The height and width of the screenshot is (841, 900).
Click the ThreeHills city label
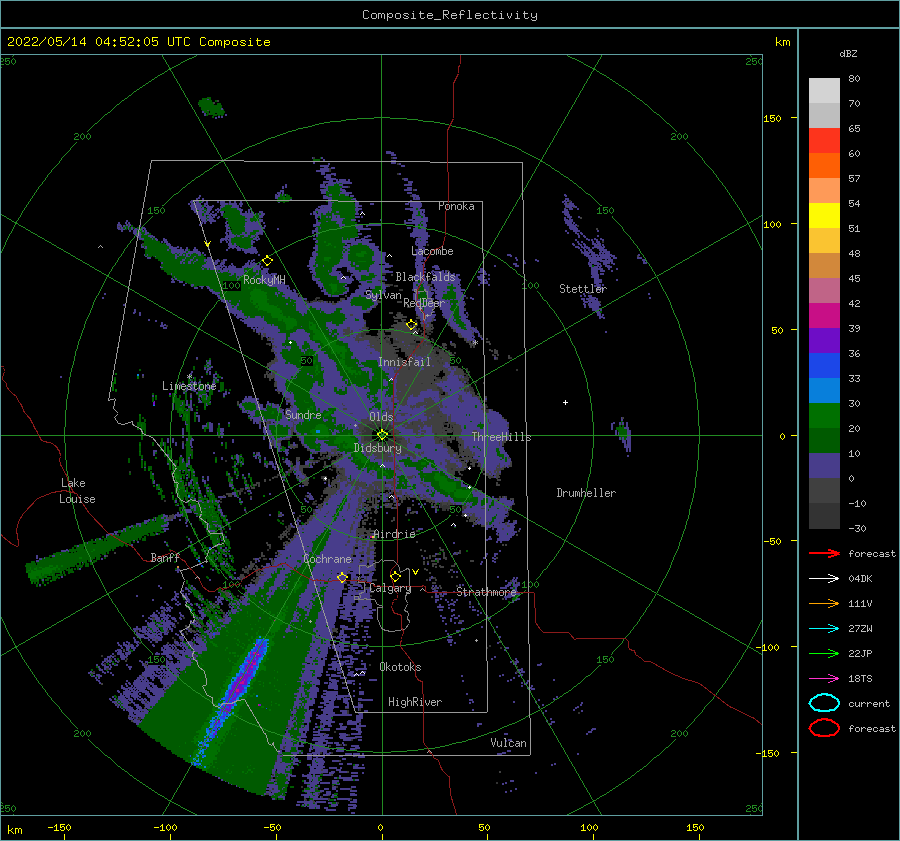[502, 437]
